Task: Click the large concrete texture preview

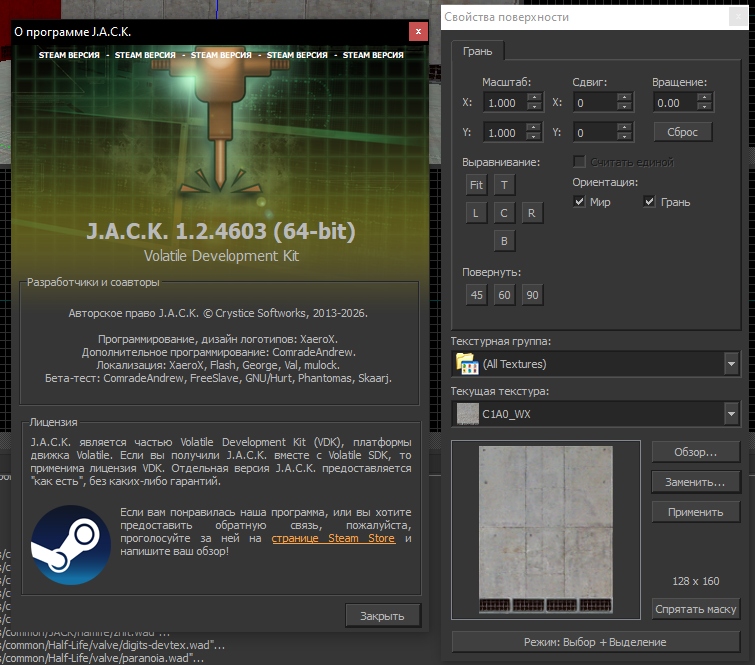Action: click(546, 530)
